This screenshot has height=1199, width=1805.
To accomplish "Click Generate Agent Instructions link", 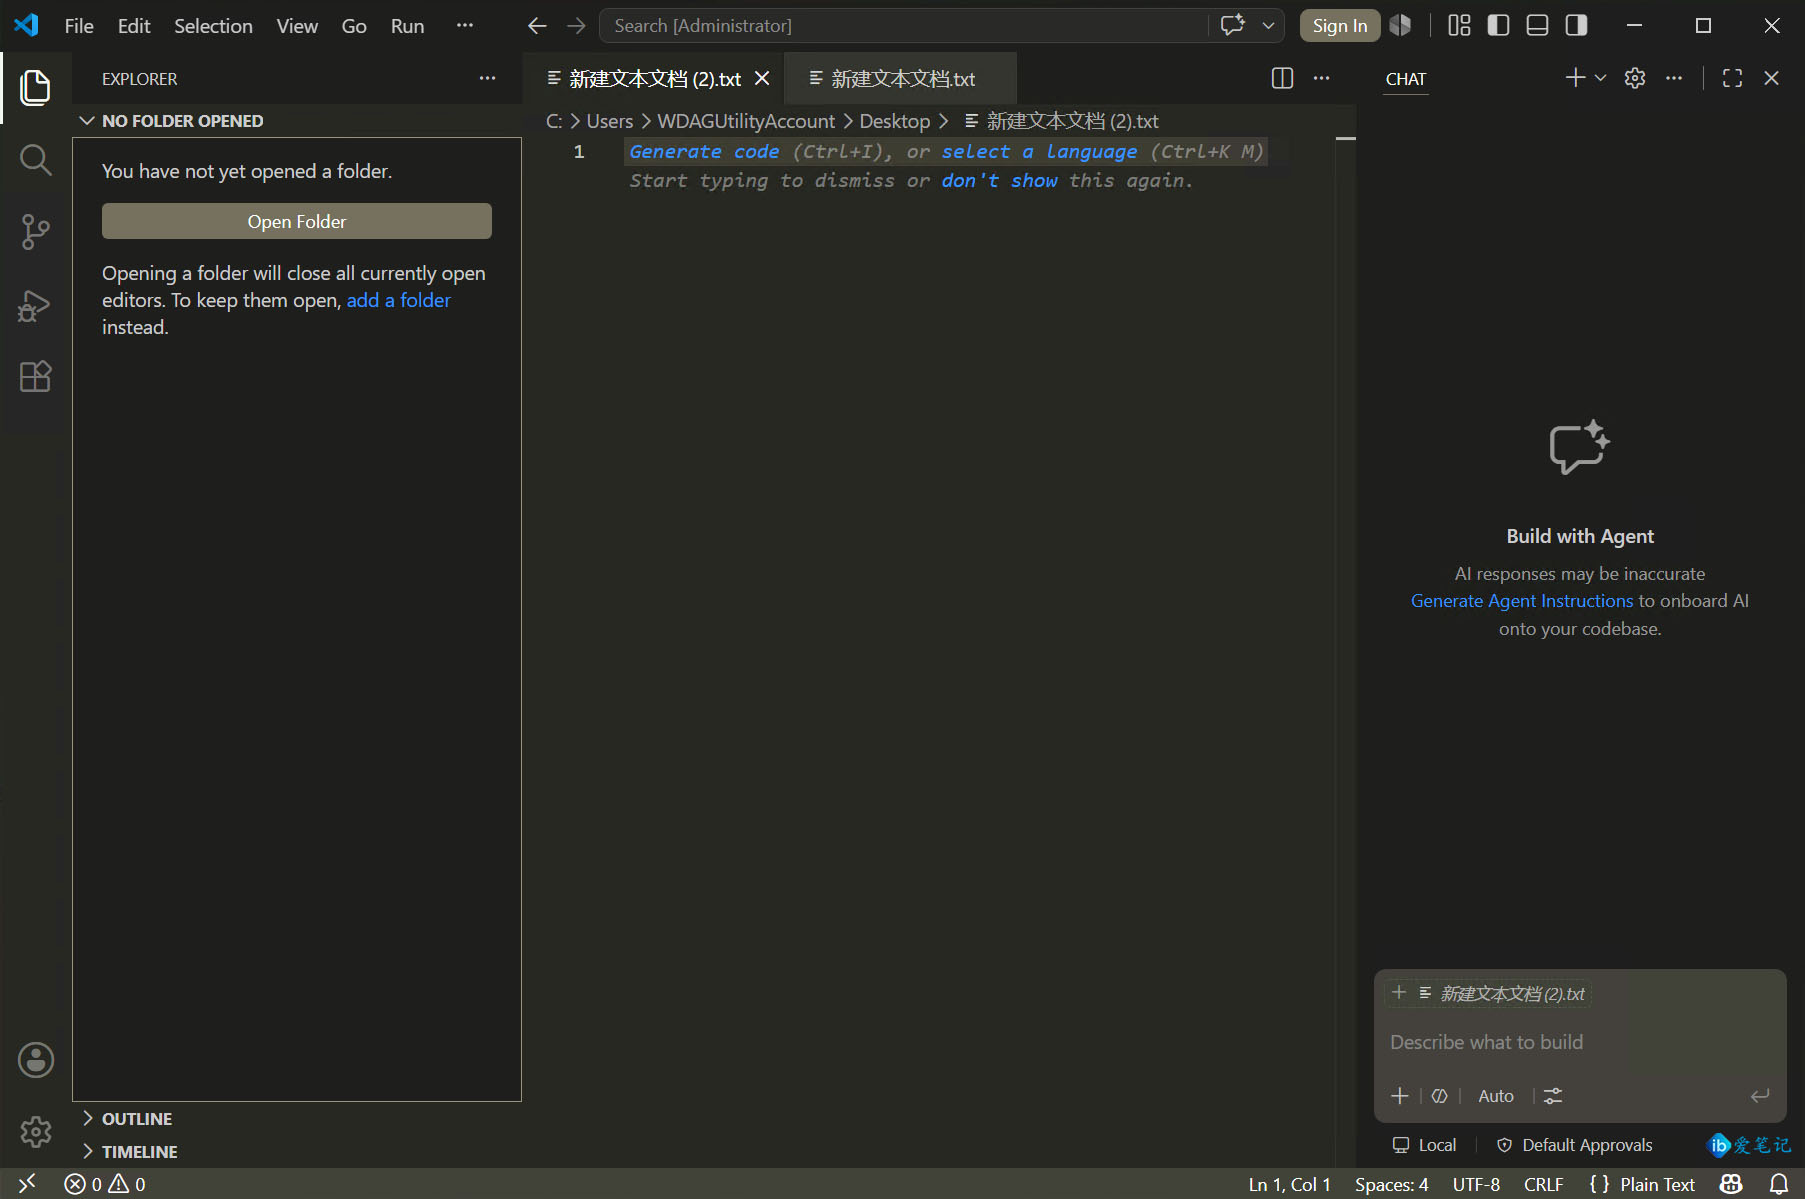I will coord(1521,601).
